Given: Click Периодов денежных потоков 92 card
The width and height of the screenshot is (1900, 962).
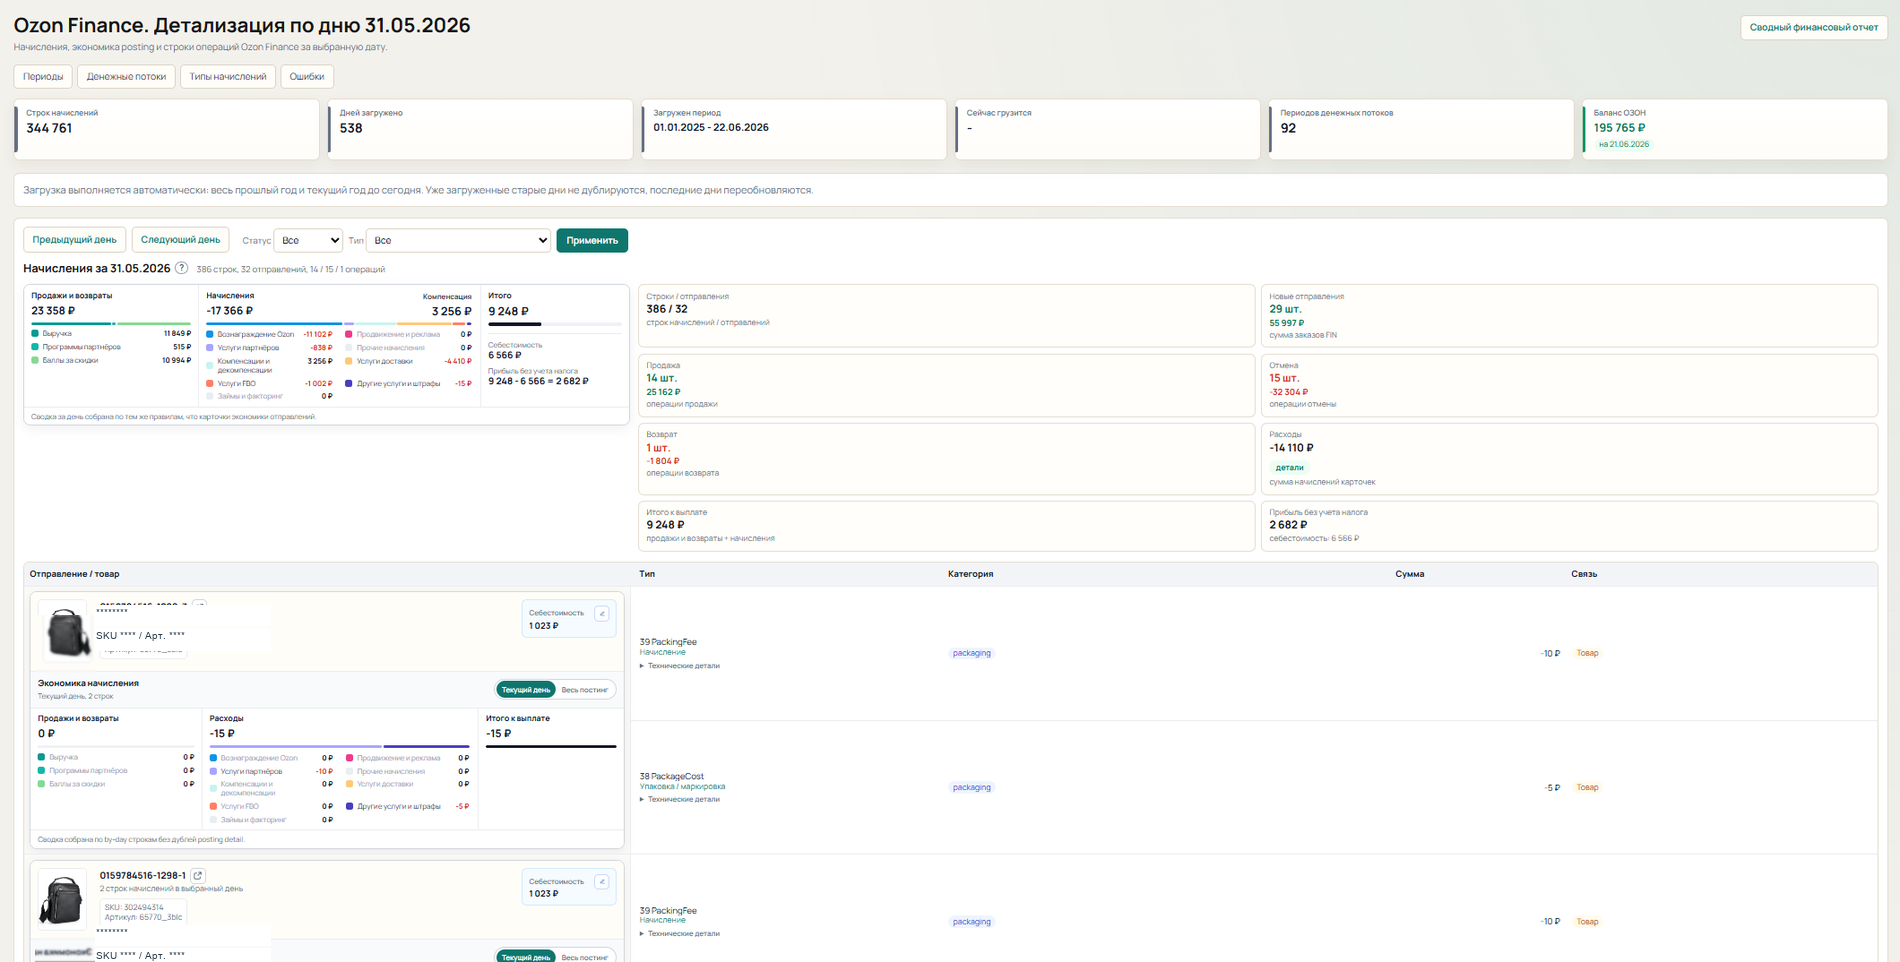Looking at the screenshot, I should (1421, 129).
